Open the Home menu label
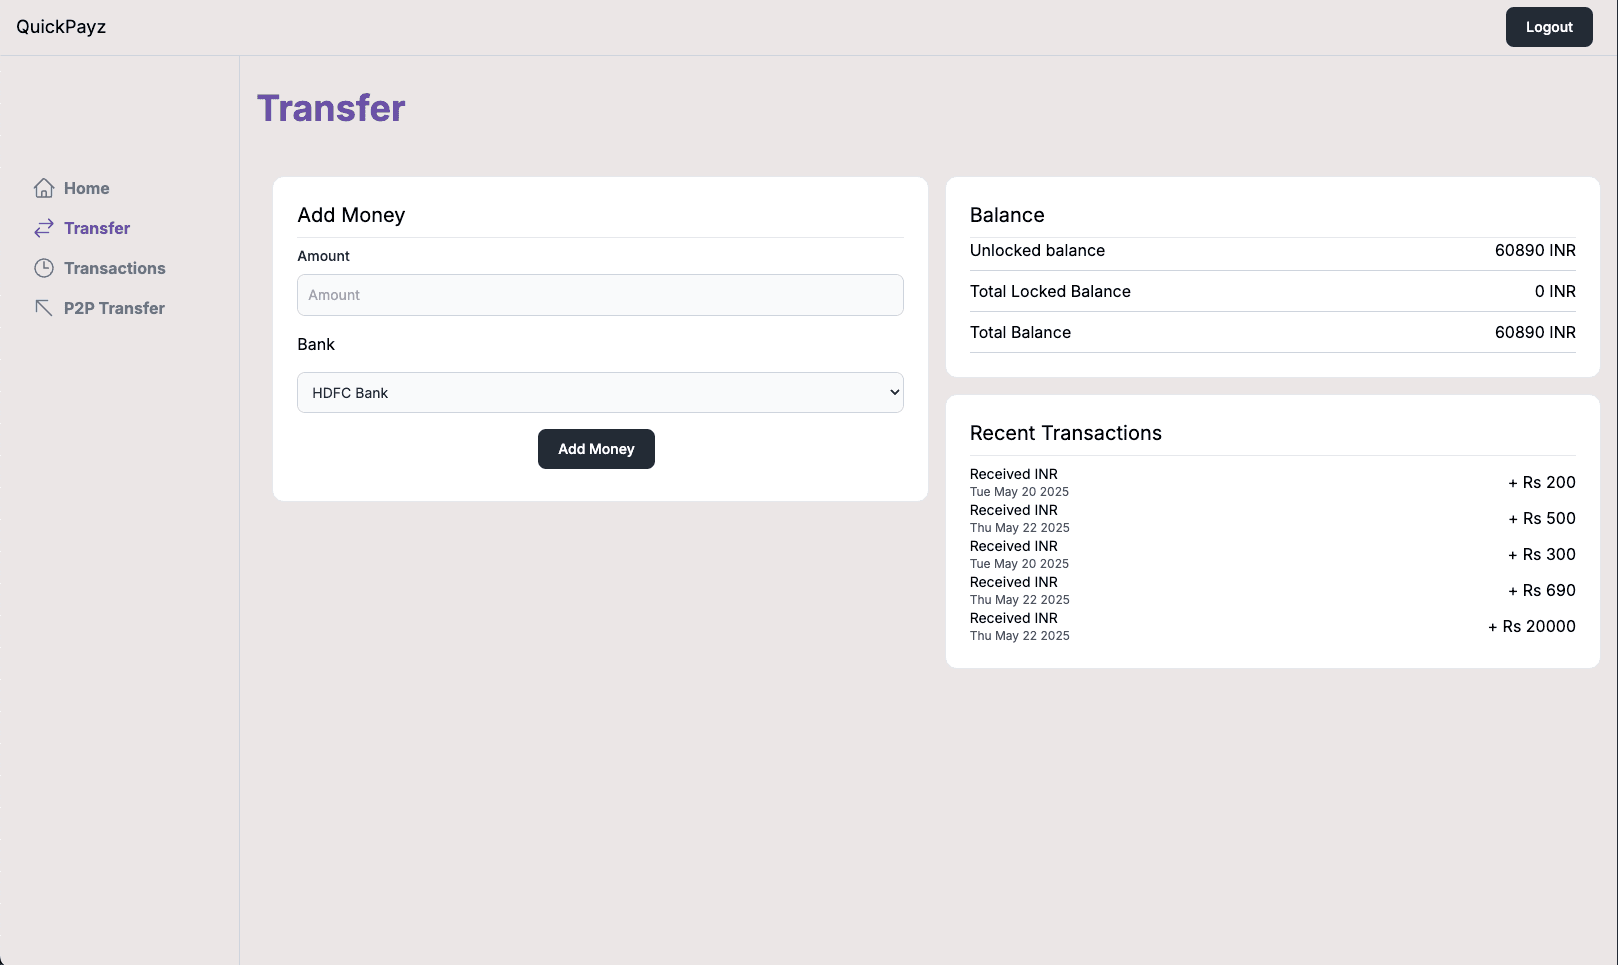 87,188
